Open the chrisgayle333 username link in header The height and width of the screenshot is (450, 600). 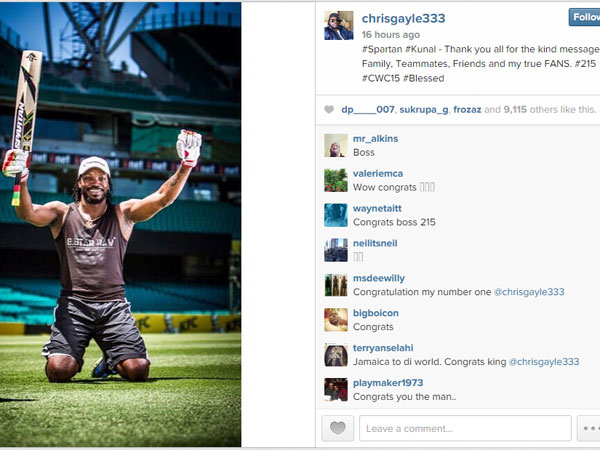point(403,18)
